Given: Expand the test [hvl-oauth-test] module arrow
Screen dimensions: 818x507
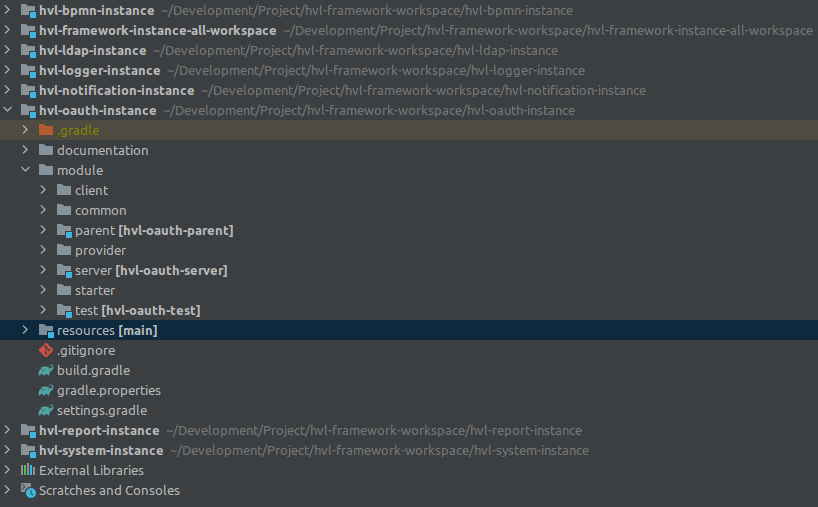Looking at the screenshot, I should (43, 310).
